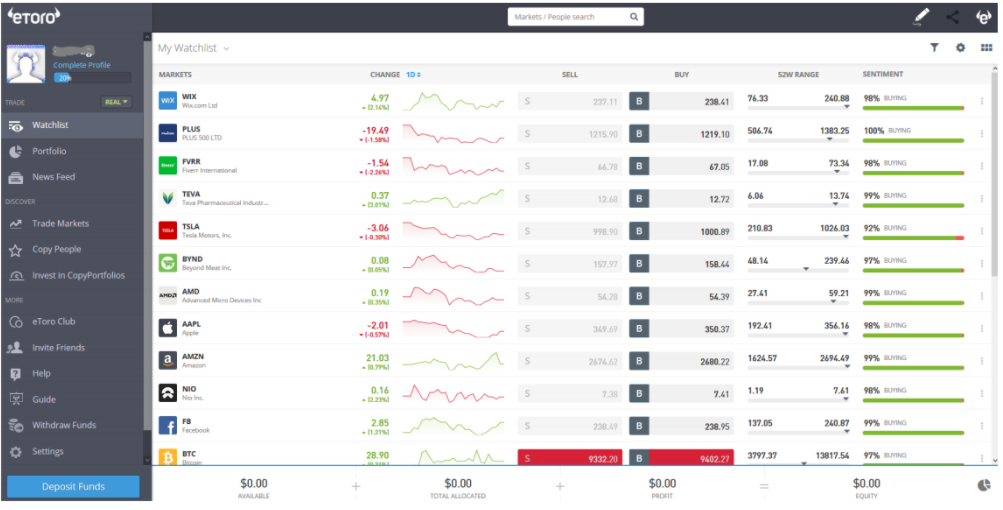Viewport: 1003px width, 510px height.
Task: Click the share icon in top bar
Action: (952, 17)
